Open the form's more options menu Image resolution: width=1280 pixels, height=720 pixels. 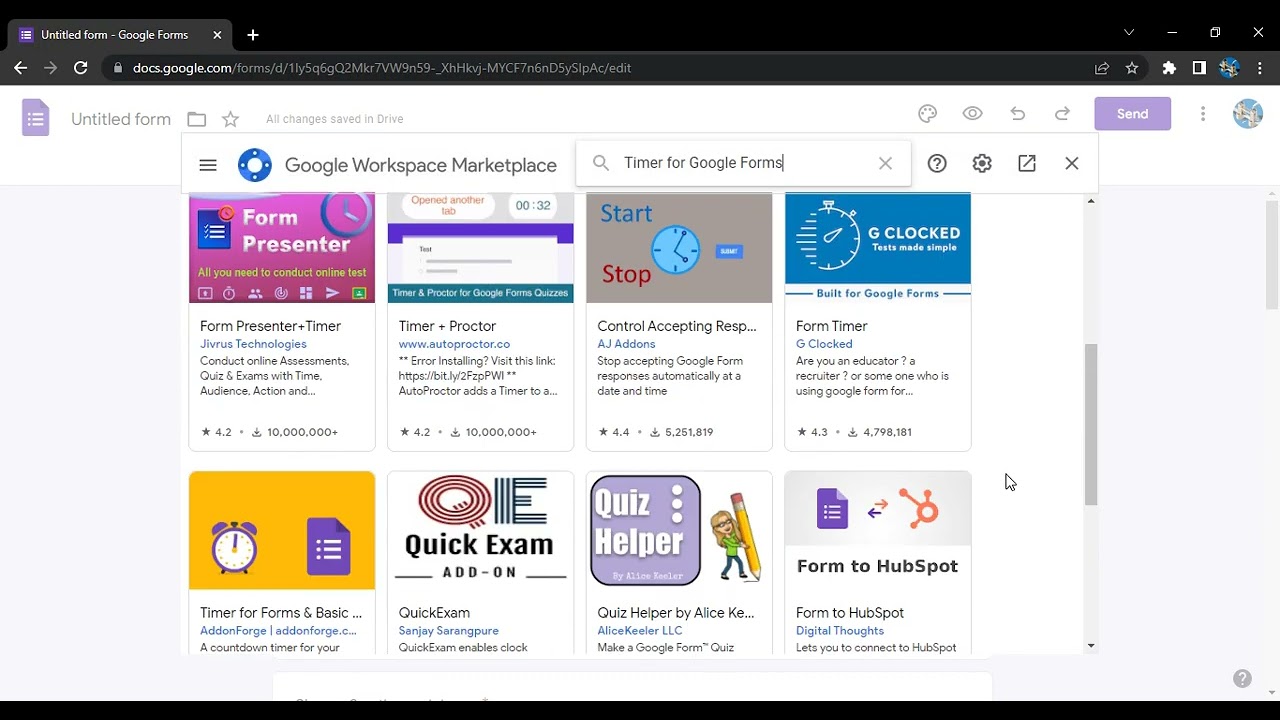click(1203, 114)
